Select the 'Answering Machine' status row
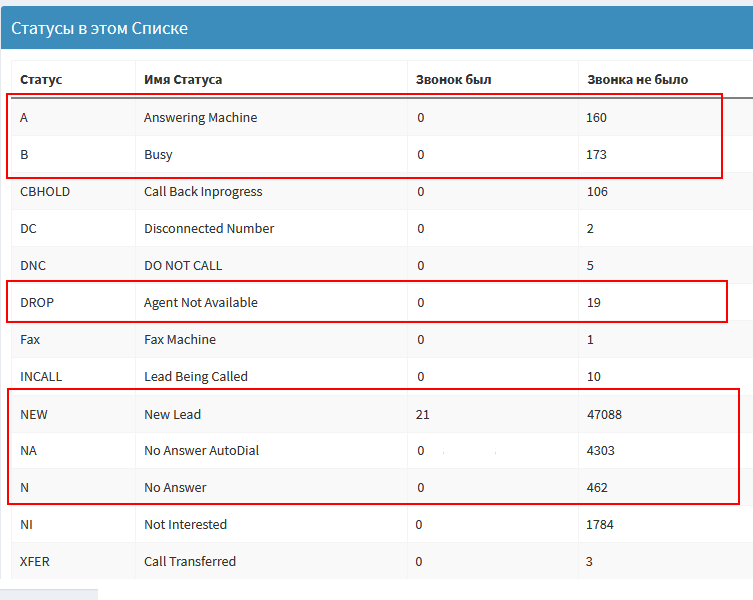753x600 pixels. [200, 118]
